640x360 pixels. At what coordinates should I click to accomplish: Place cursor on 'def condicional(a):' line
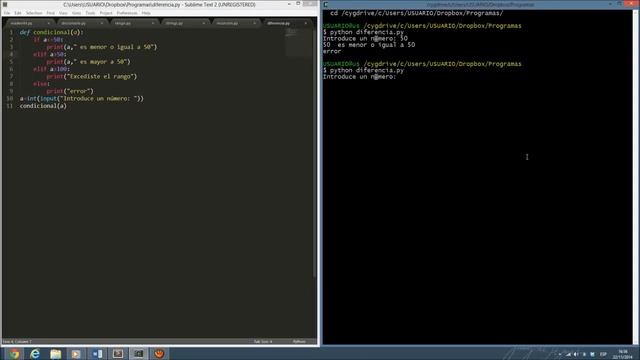51,32
